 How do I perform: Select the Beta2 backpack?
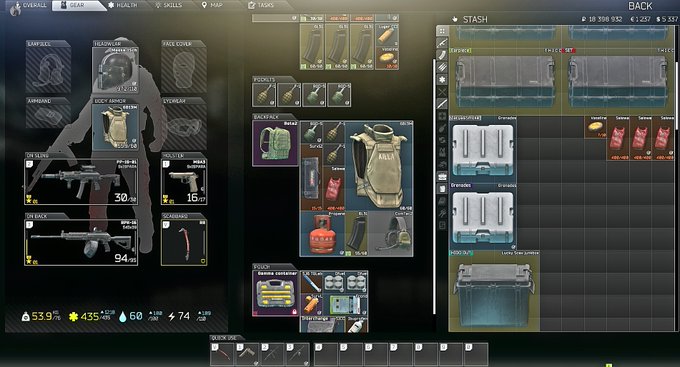pos(275,144)
